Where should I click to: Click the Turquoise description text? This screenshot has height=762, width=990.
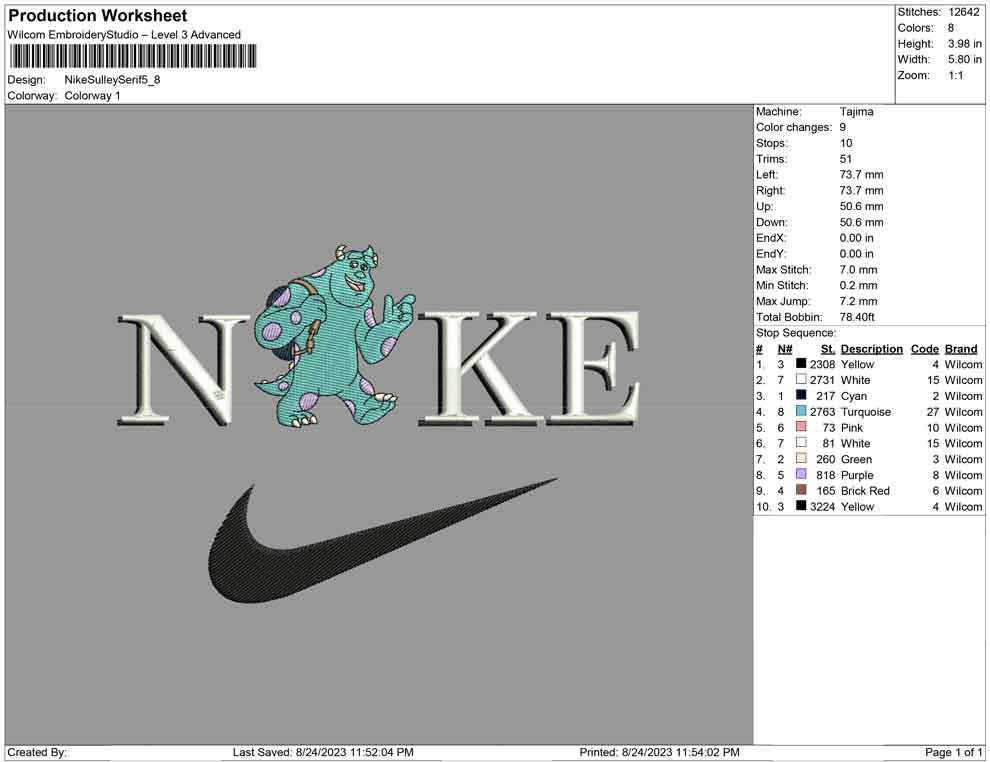click(x=866, y=412)
